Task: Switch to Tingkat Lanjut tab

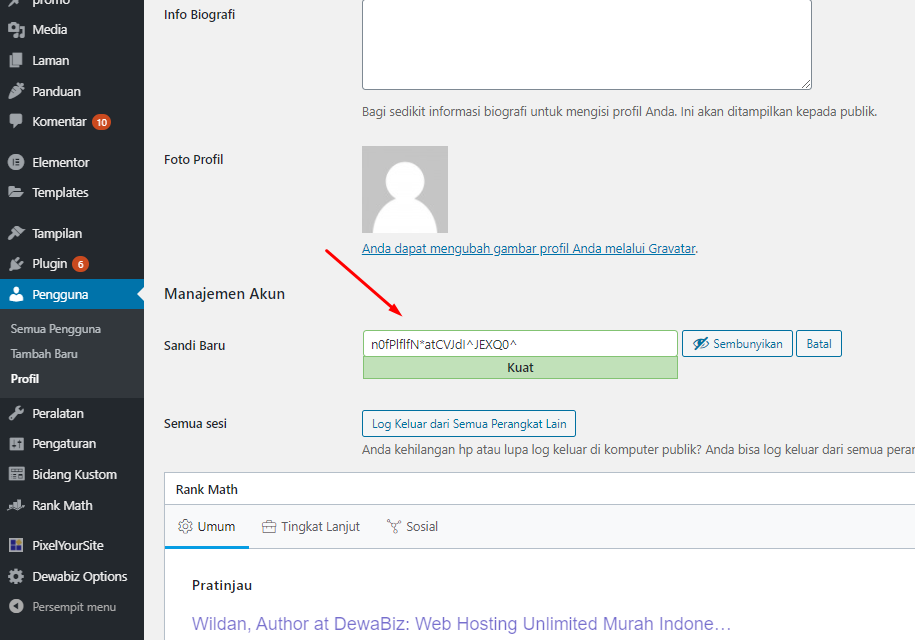Action: [x=310, y=527]
